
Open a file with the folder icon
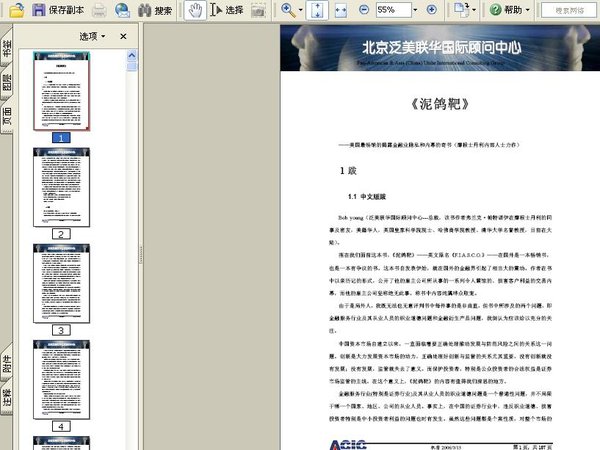point(16,10)
